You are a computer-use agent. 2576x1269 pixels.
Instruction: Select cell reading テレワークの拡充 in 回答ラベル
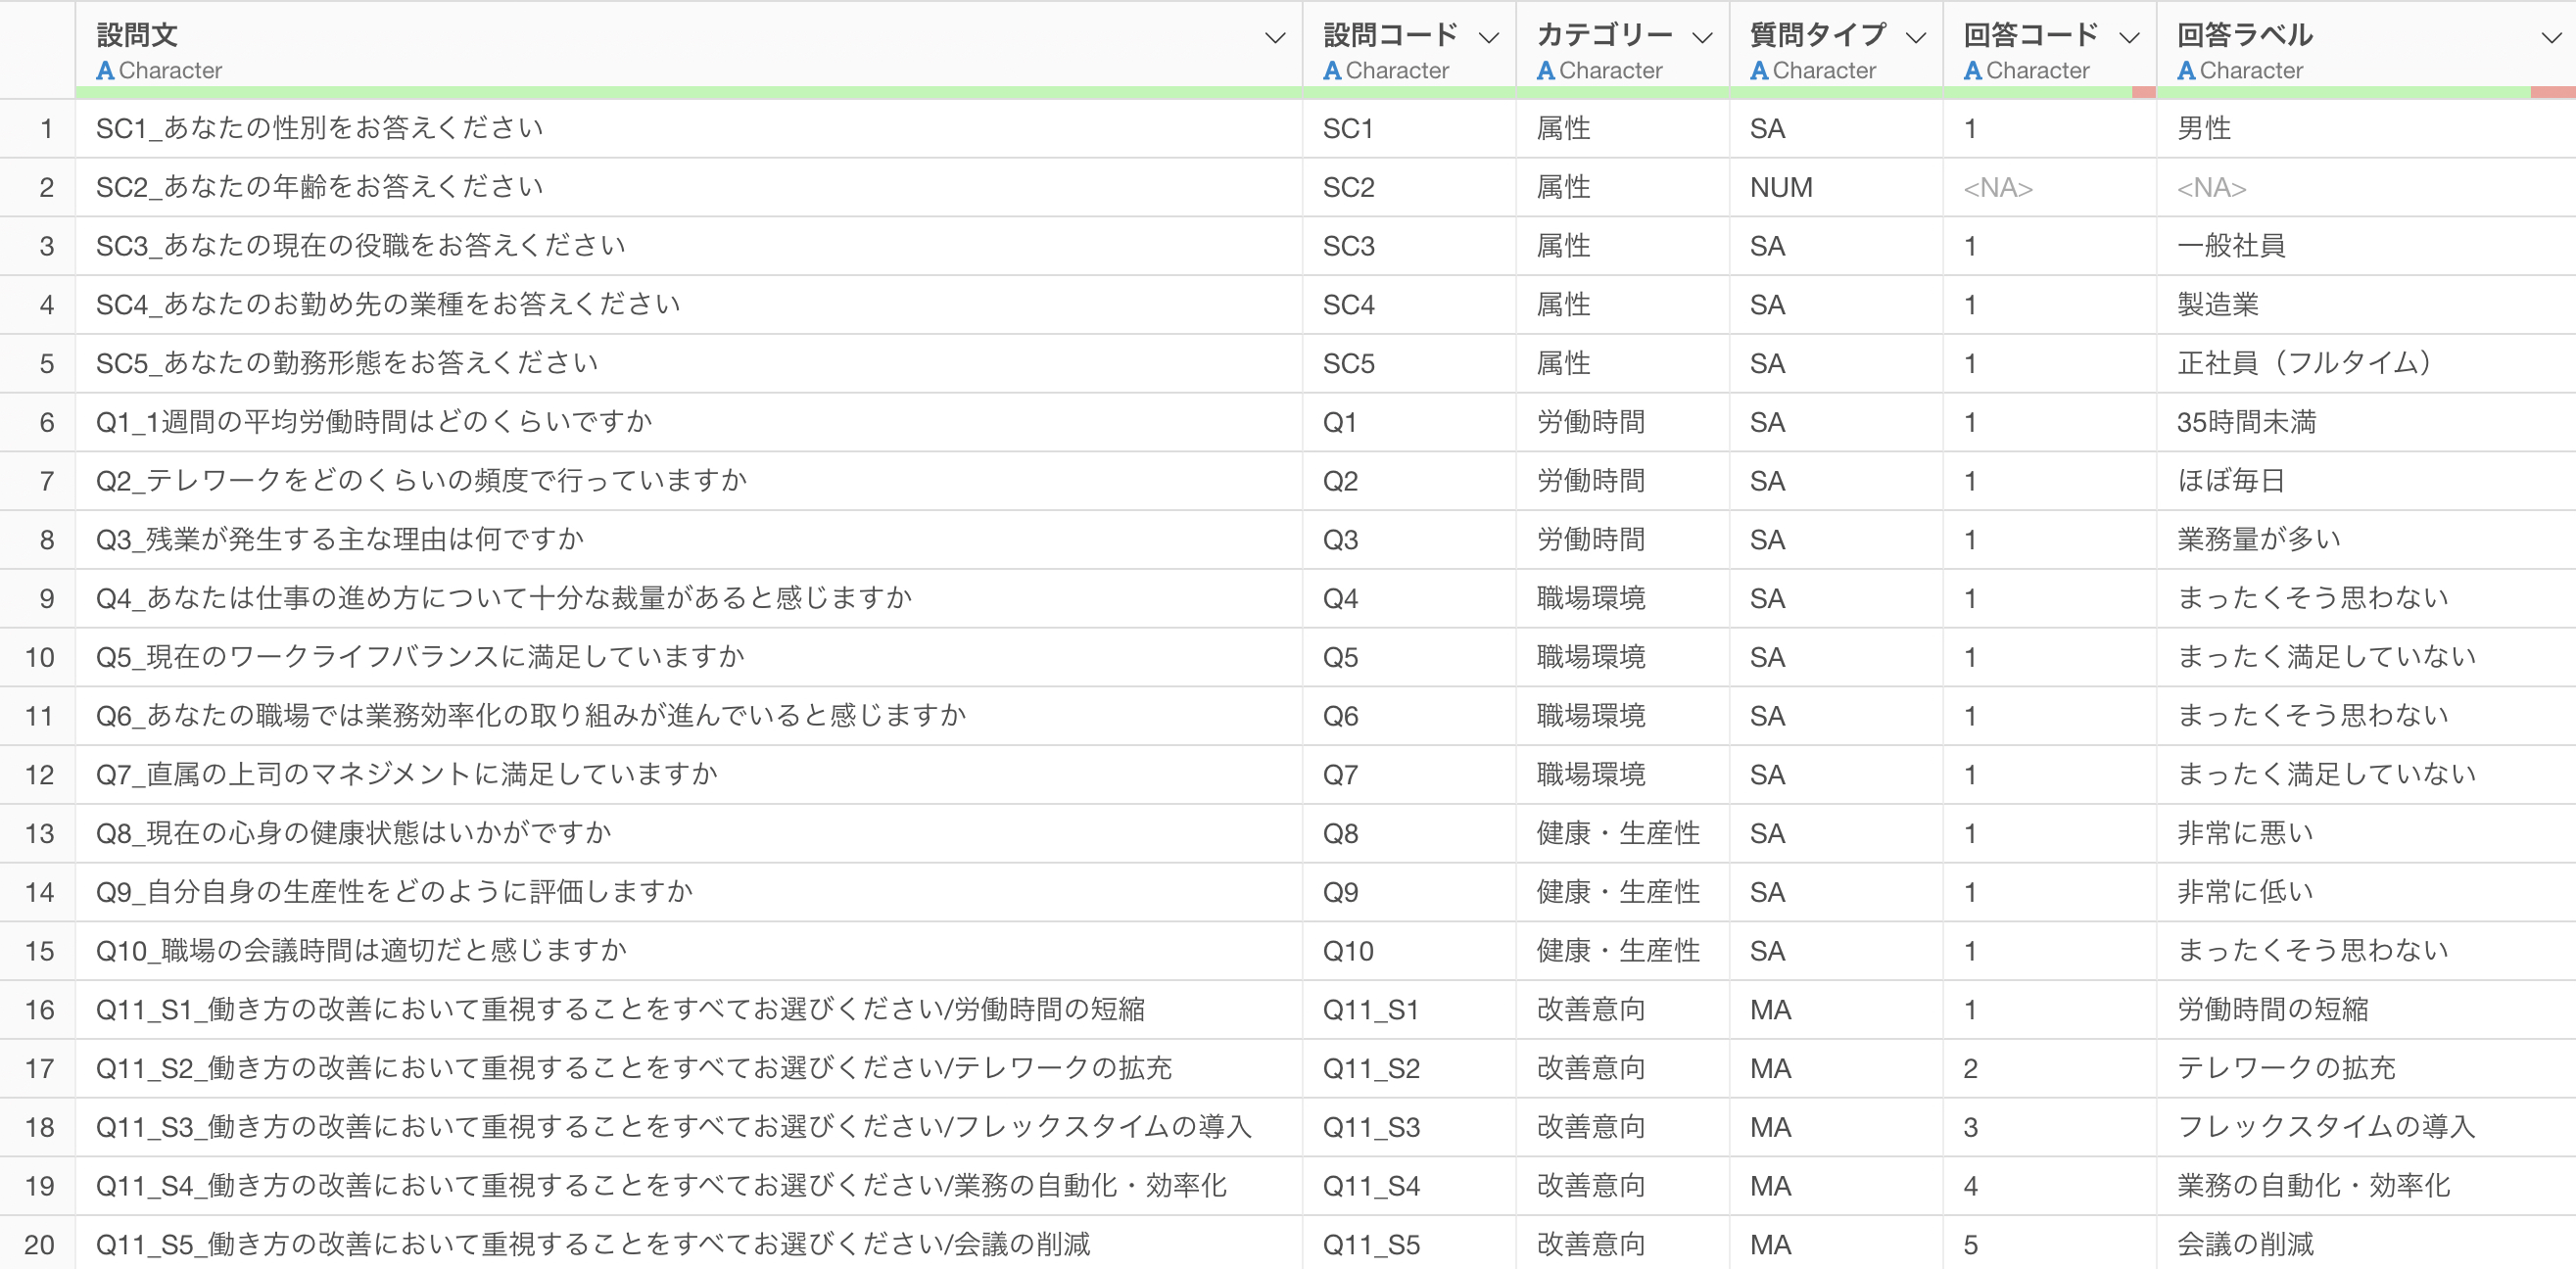(2286, 1068)
